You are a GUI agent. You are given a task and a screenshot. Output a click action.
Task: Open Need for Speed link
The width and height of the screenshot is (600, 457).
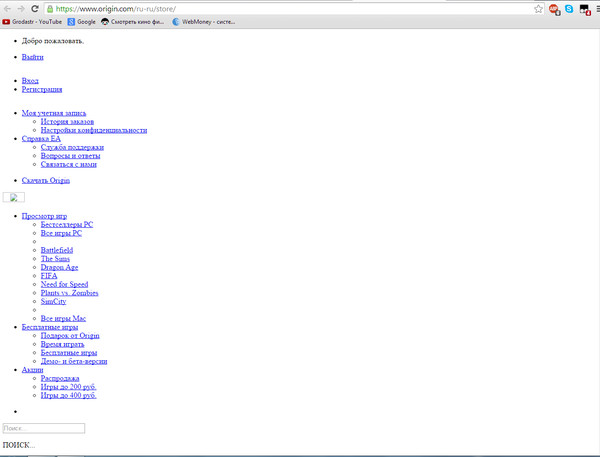[x=64, y=284]
